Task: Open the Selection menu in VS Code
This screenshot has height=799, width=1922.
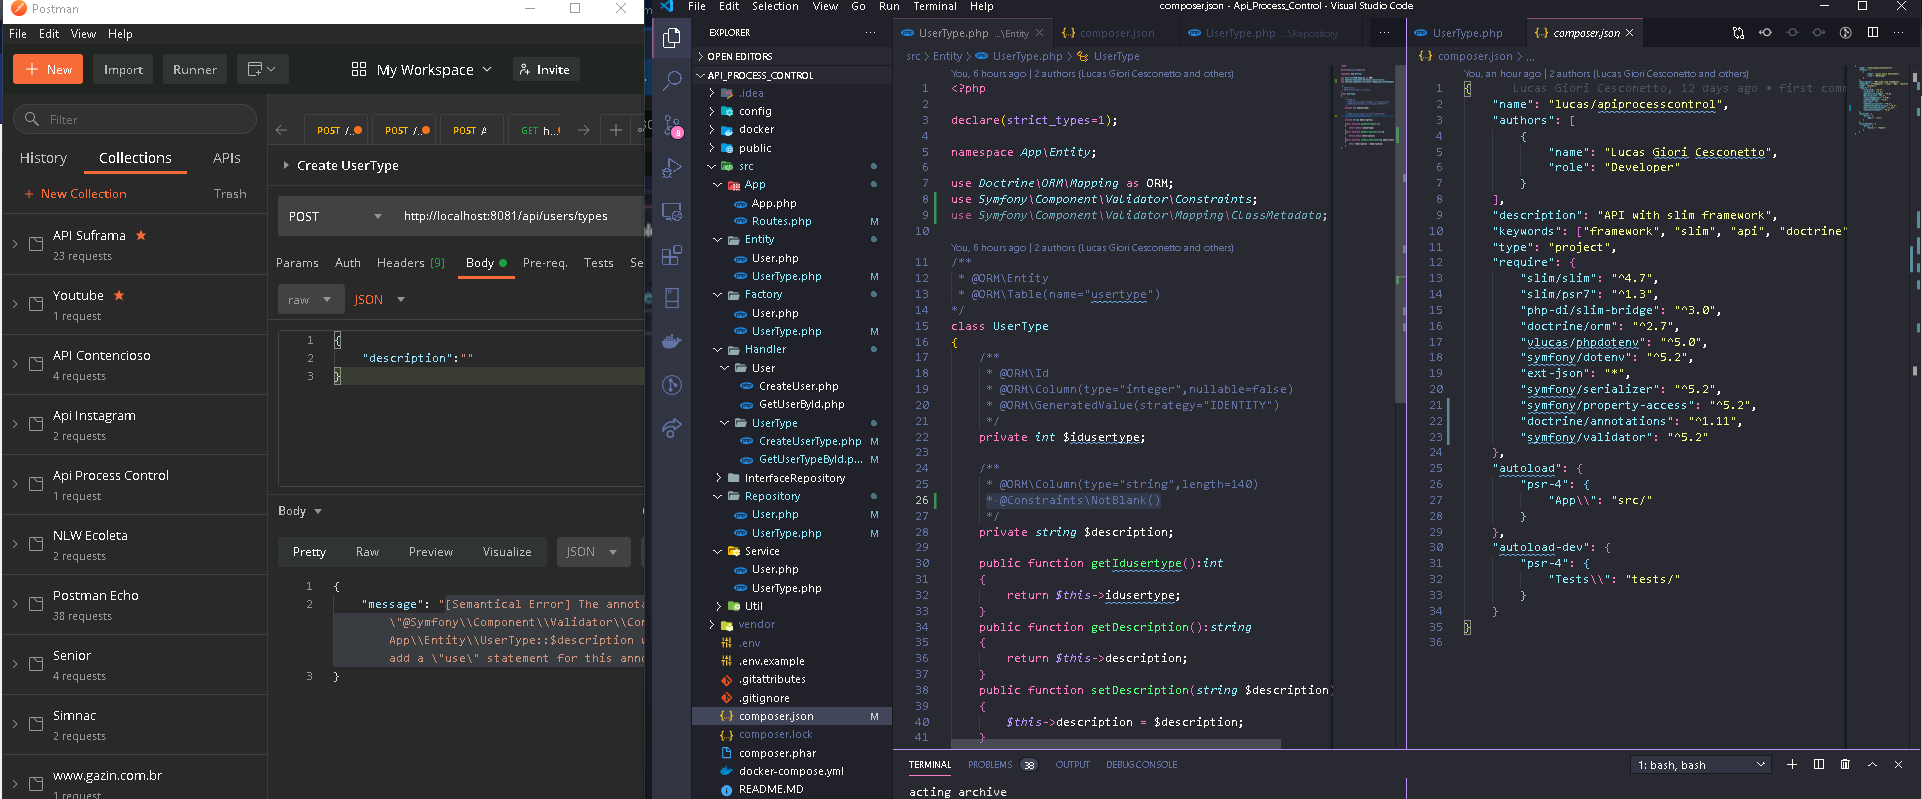Action: pos(775,6)
